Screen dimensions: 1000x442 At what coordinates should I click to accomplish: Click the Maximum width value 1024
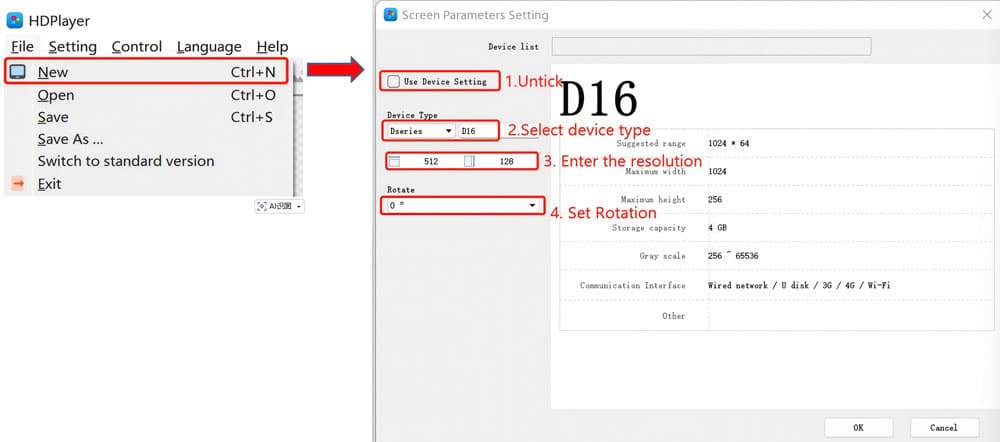coord(717,172)
